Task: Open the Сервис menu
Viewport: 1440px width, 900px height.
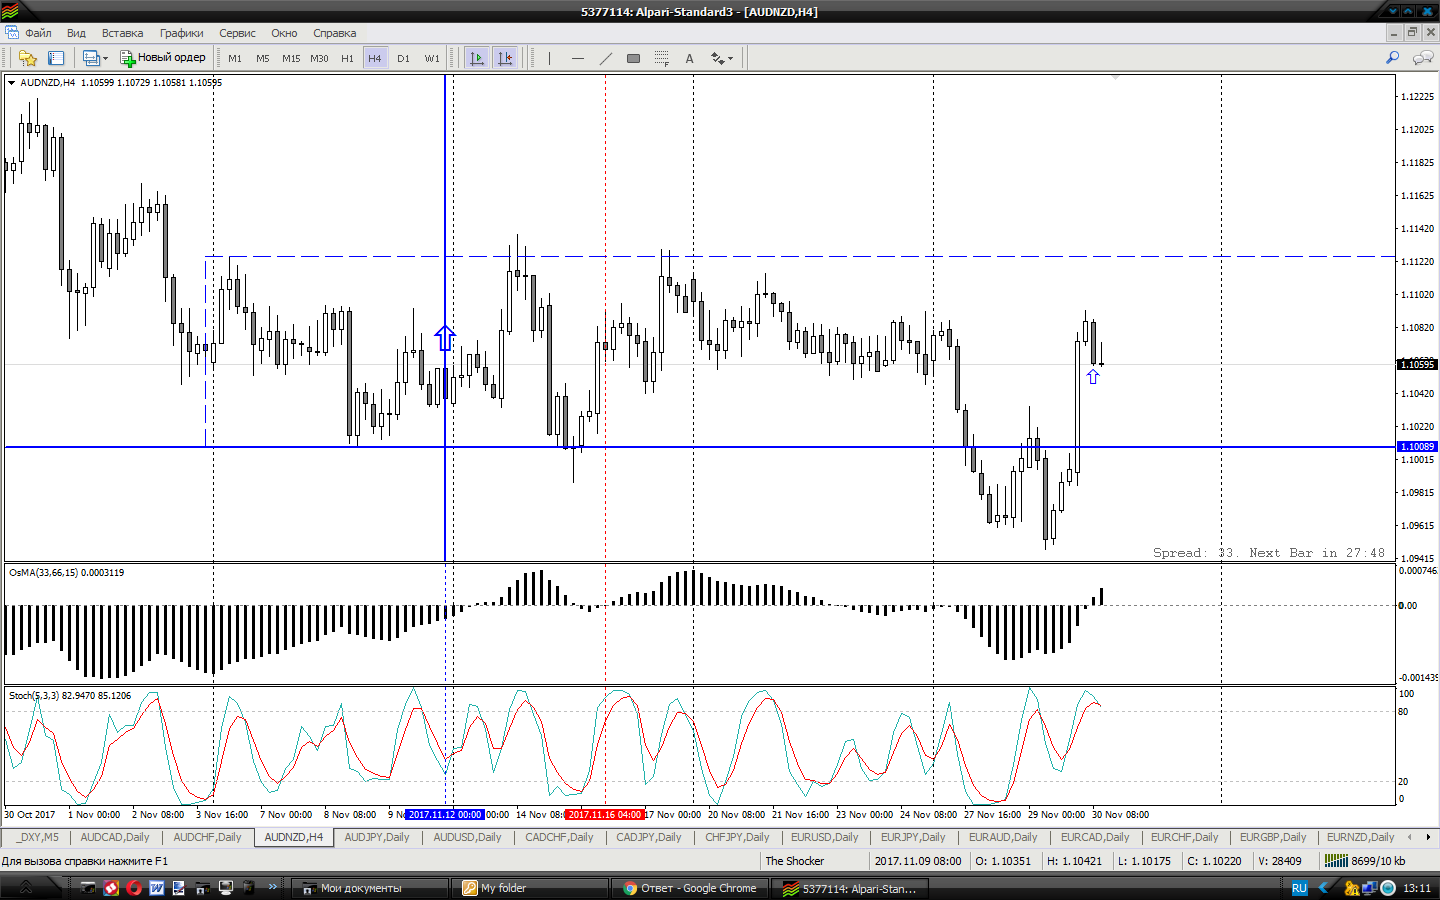Action: coord(237,33)
